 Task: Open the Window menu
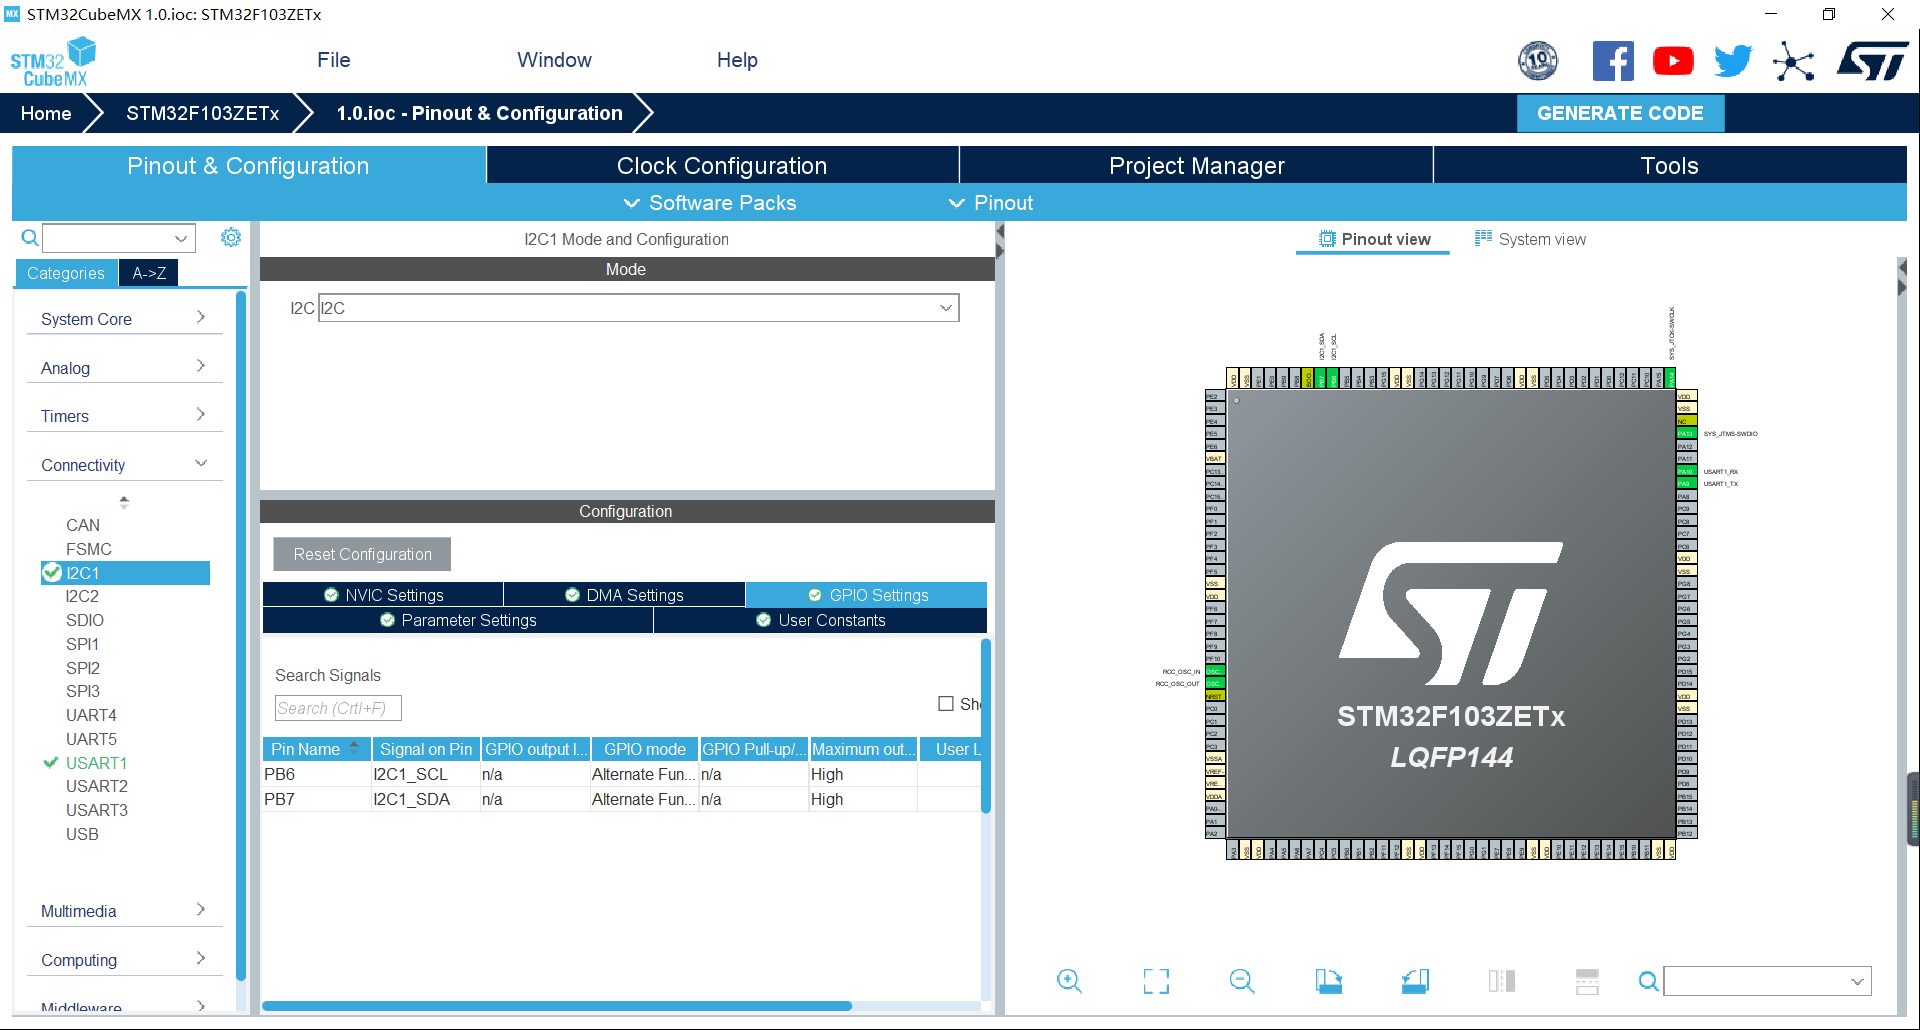[x=554, y=60]
